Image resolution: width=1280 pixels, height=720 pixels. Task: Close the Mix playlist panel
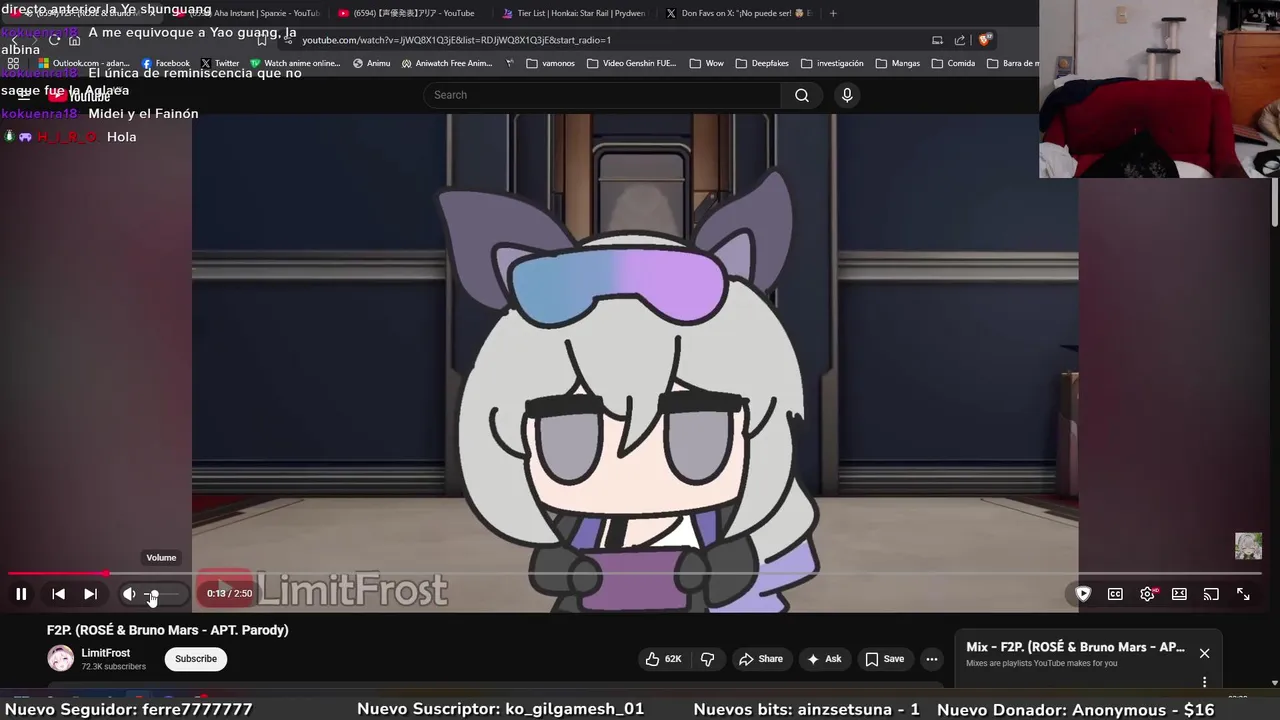[x=1204, y=653]
